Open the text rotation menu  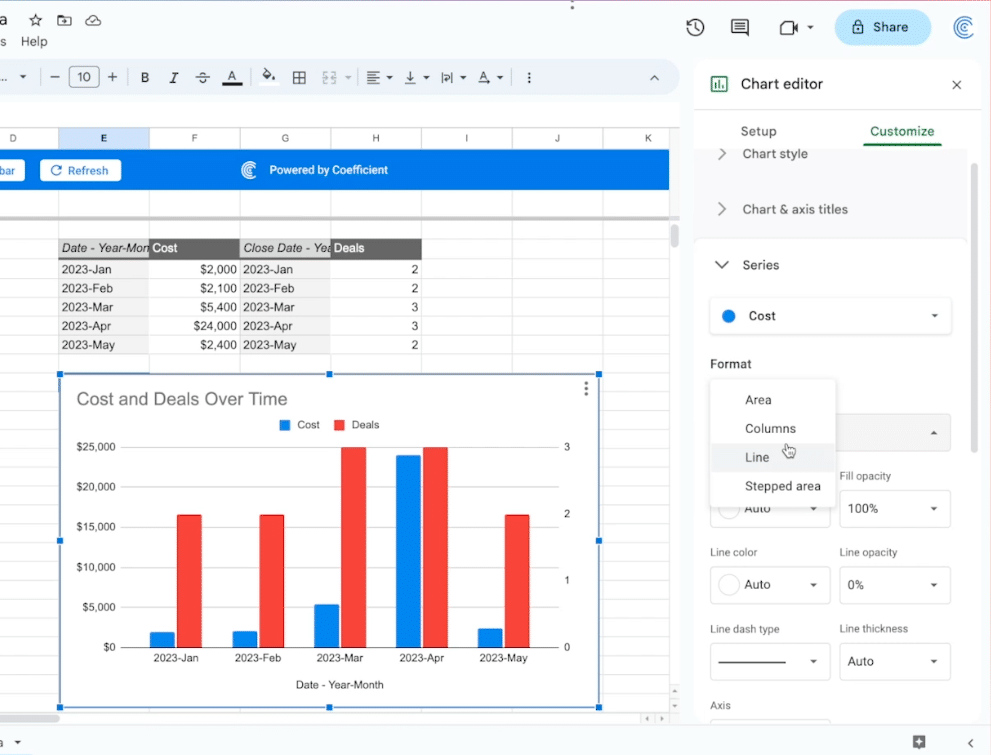click(490, 77)
